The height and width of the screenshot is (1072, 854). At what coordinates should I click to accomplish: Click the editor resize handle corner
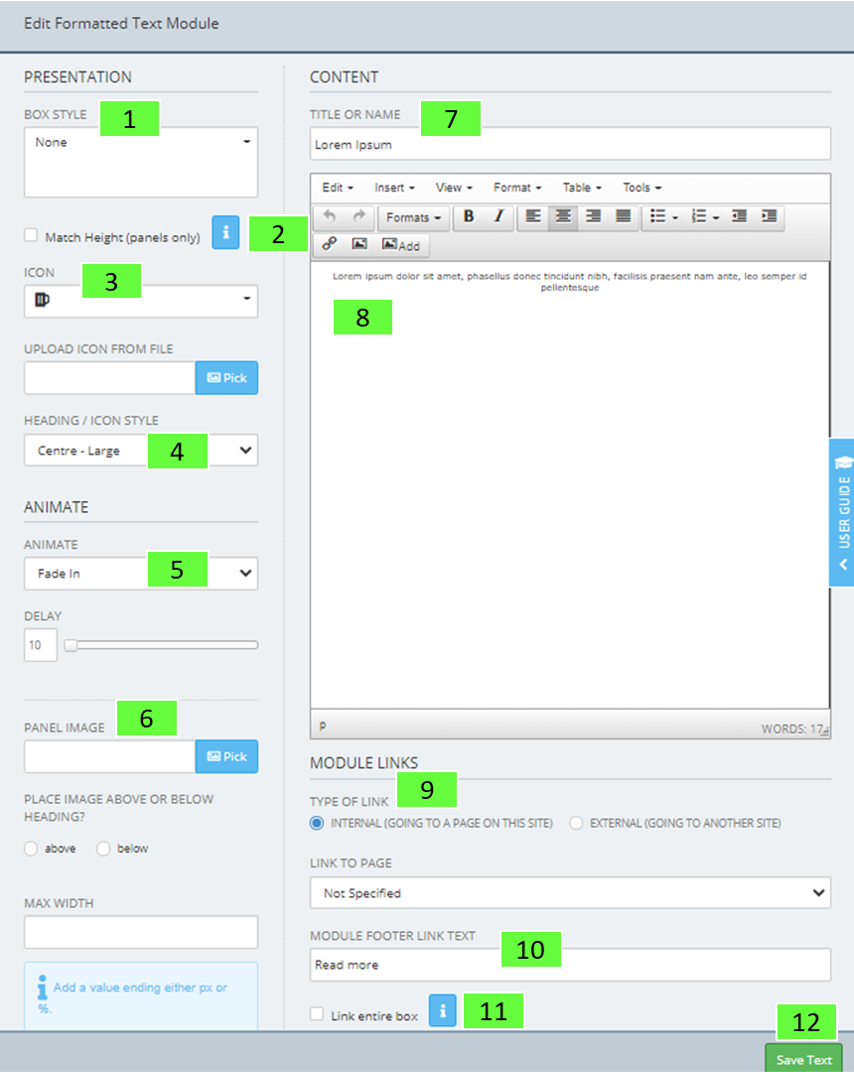(825, 732)
